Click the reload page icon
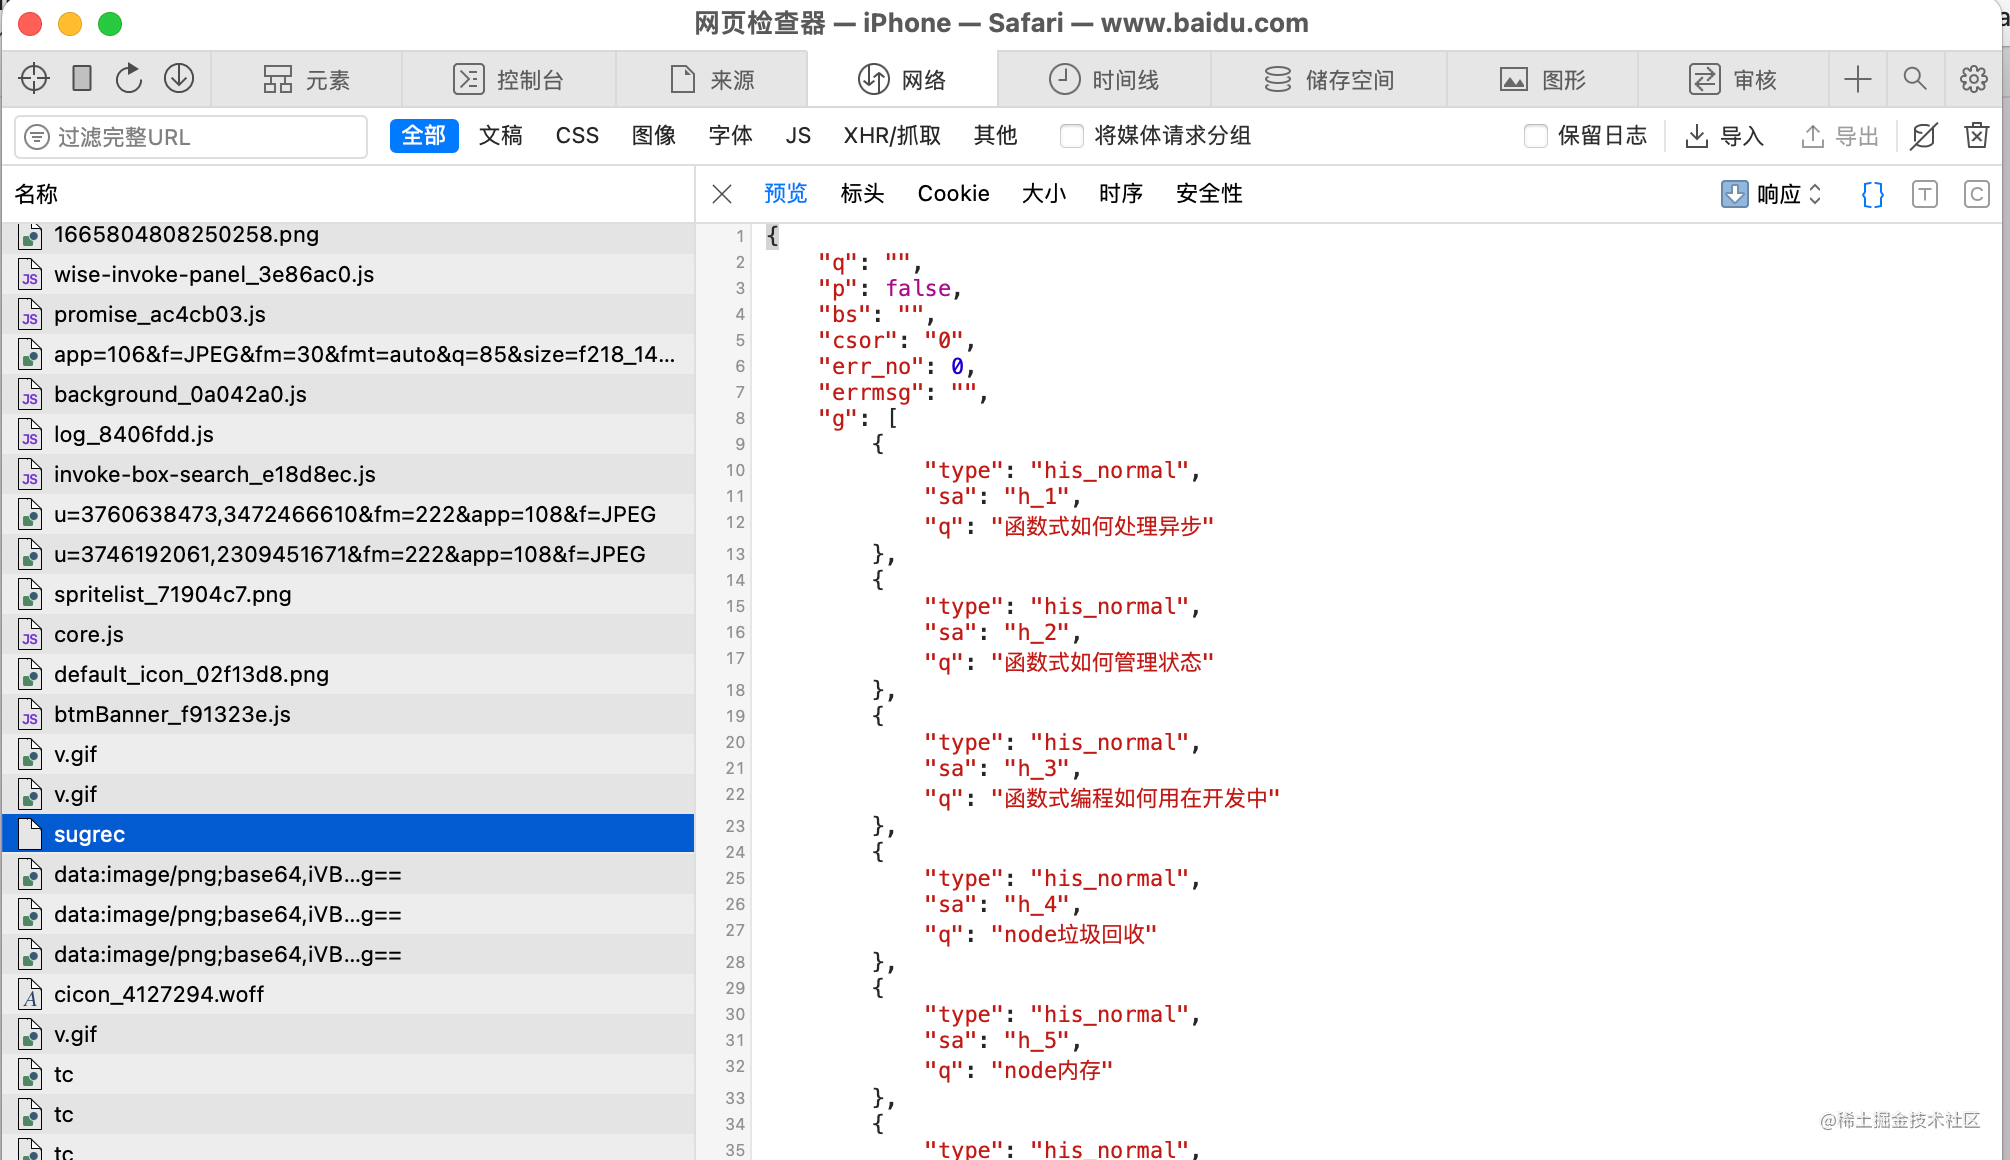The height and width of the screenshot is (1160, 2010). tap(130, 79)
